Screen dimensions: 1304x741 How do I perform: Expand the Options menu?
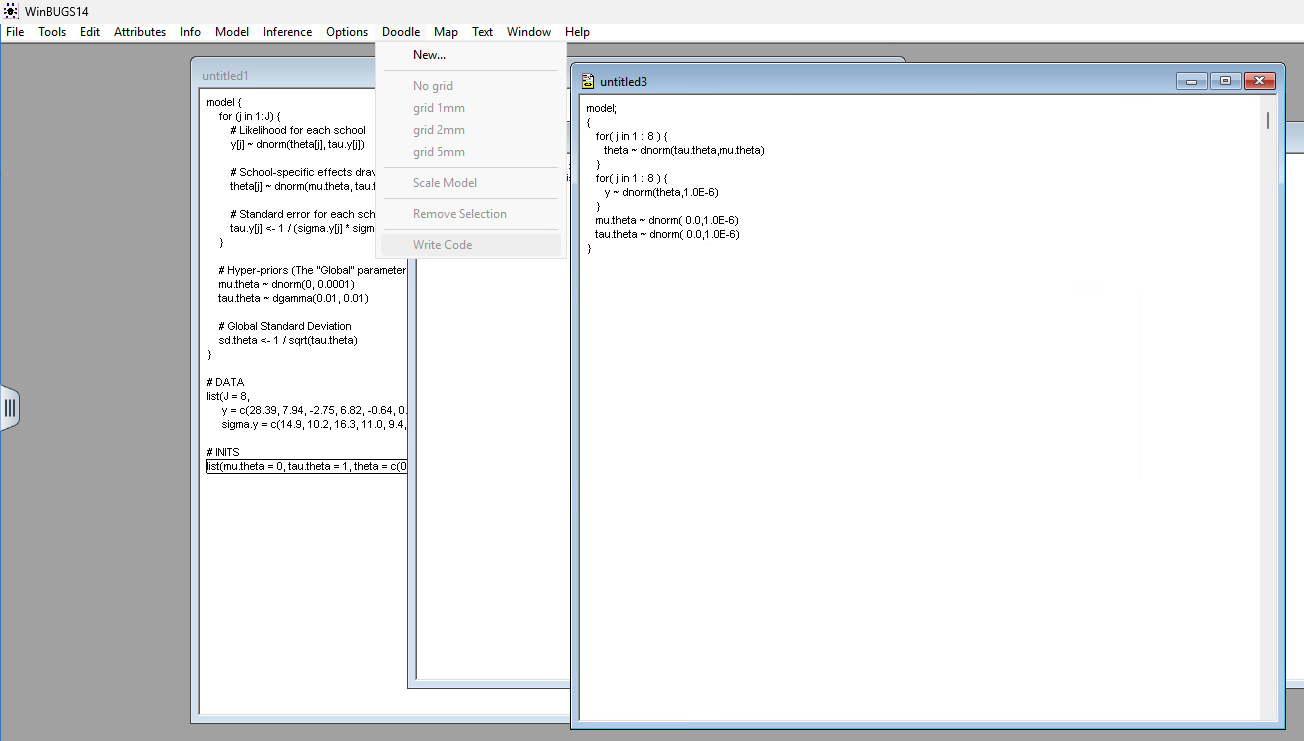coord(347,32)
